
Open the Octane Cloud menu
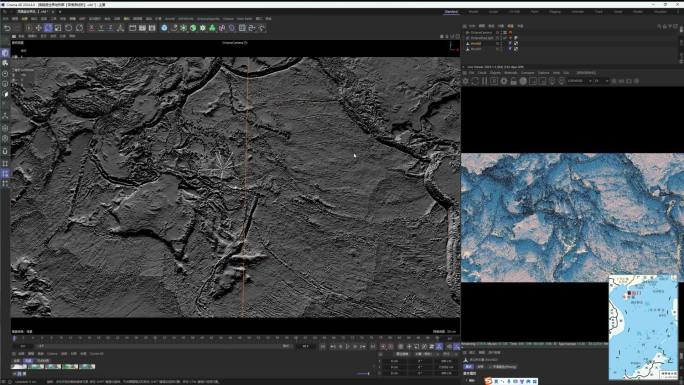(x=482, y=72)
